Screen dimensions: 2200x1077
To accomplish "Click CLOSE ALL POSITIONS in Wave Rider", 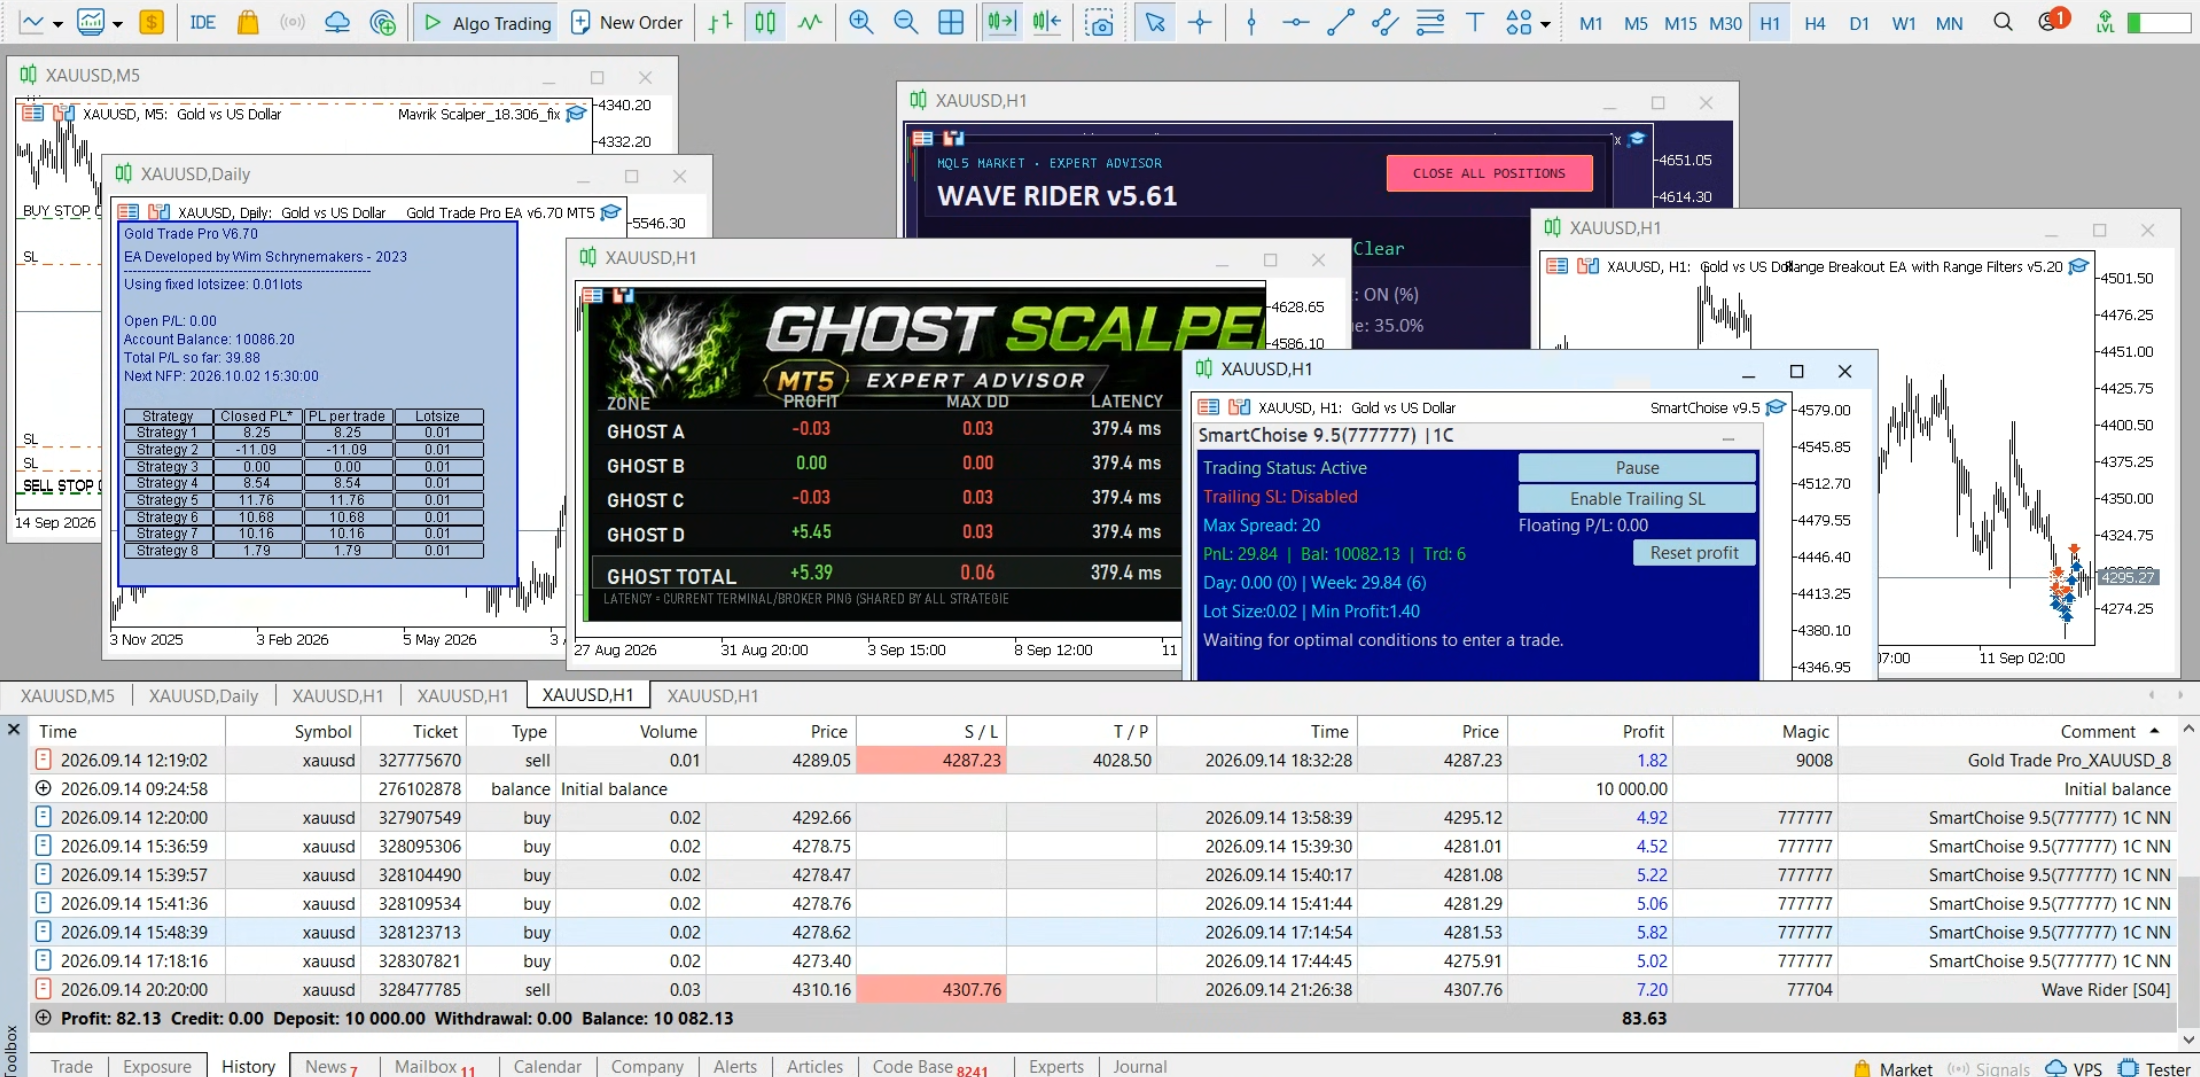I will click(1488, 173).
